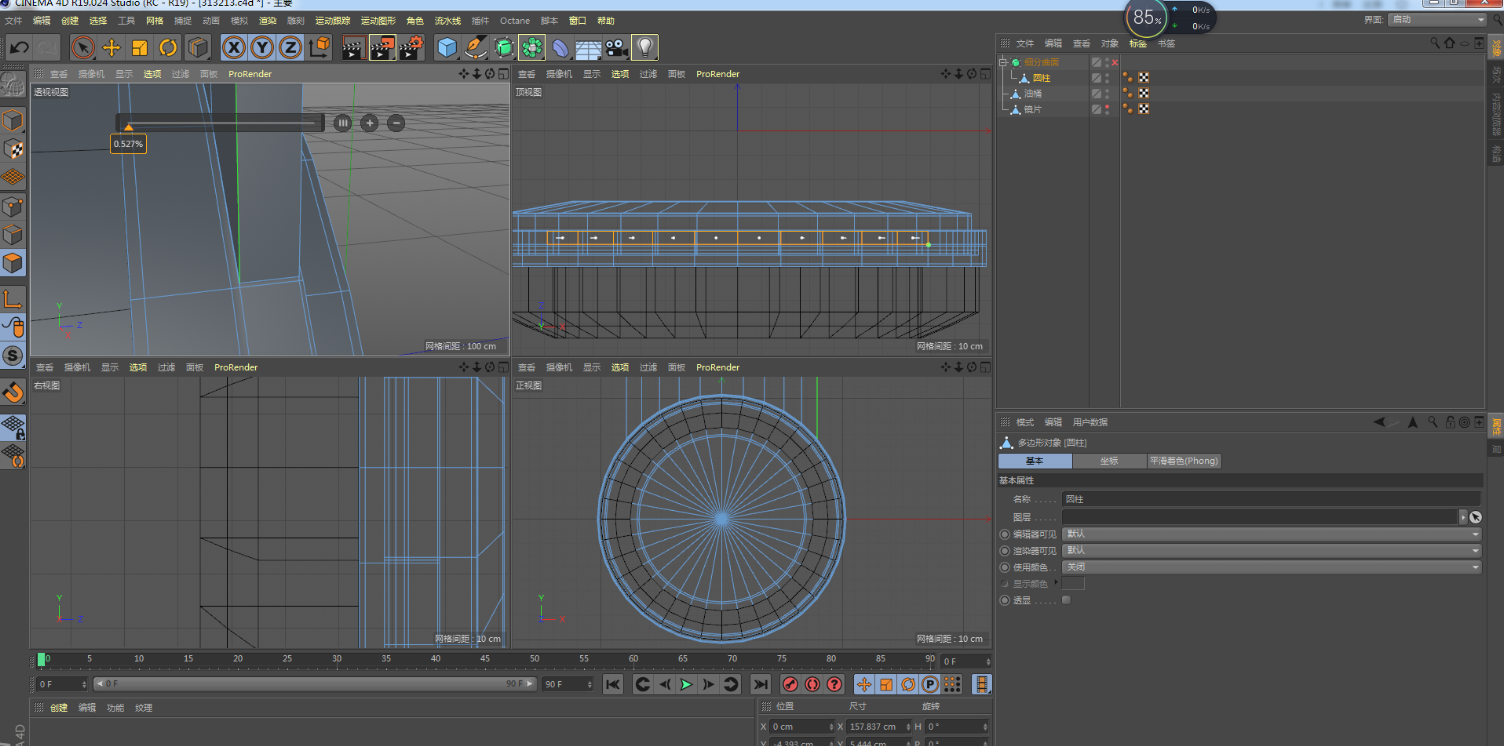This screenshot has width=1504, height=746.
Task: Toggle visibility dots of 圆柱 object
Action: tap(1107, 78)
